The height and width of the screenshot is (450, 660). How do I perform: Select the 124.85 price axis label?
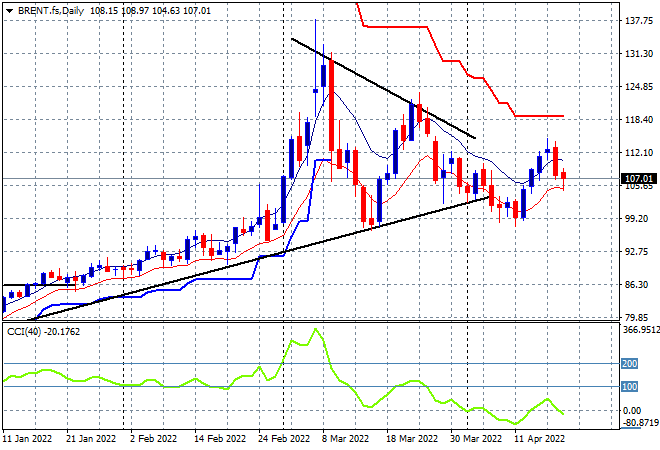click(x=639, y=87)
